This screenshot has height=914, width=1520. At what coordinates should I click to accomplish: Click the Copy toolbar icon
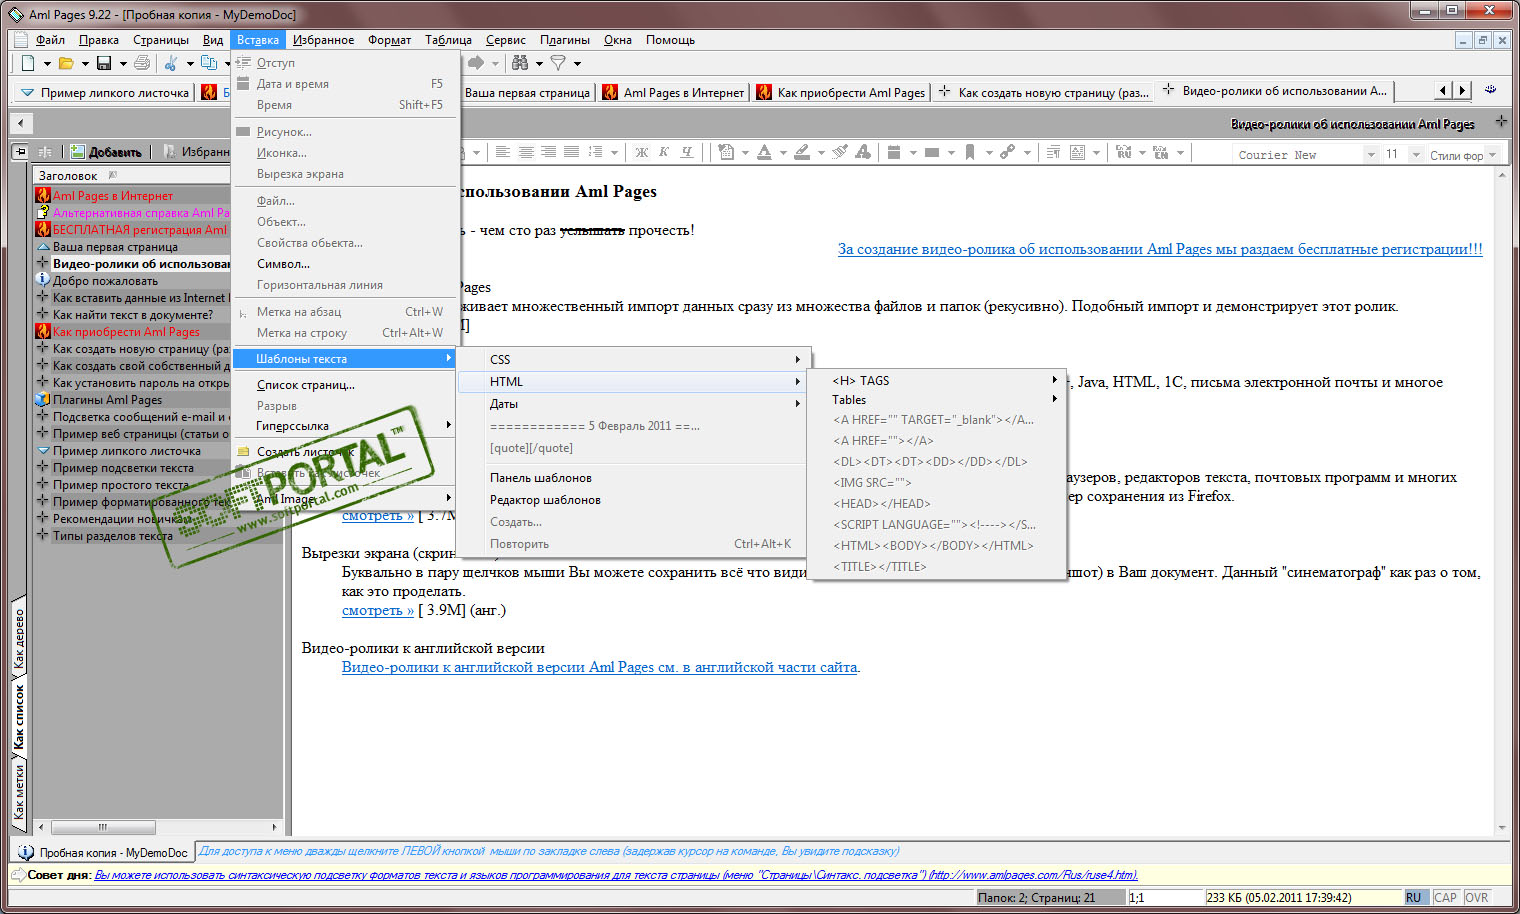click(x=209, y=63)
